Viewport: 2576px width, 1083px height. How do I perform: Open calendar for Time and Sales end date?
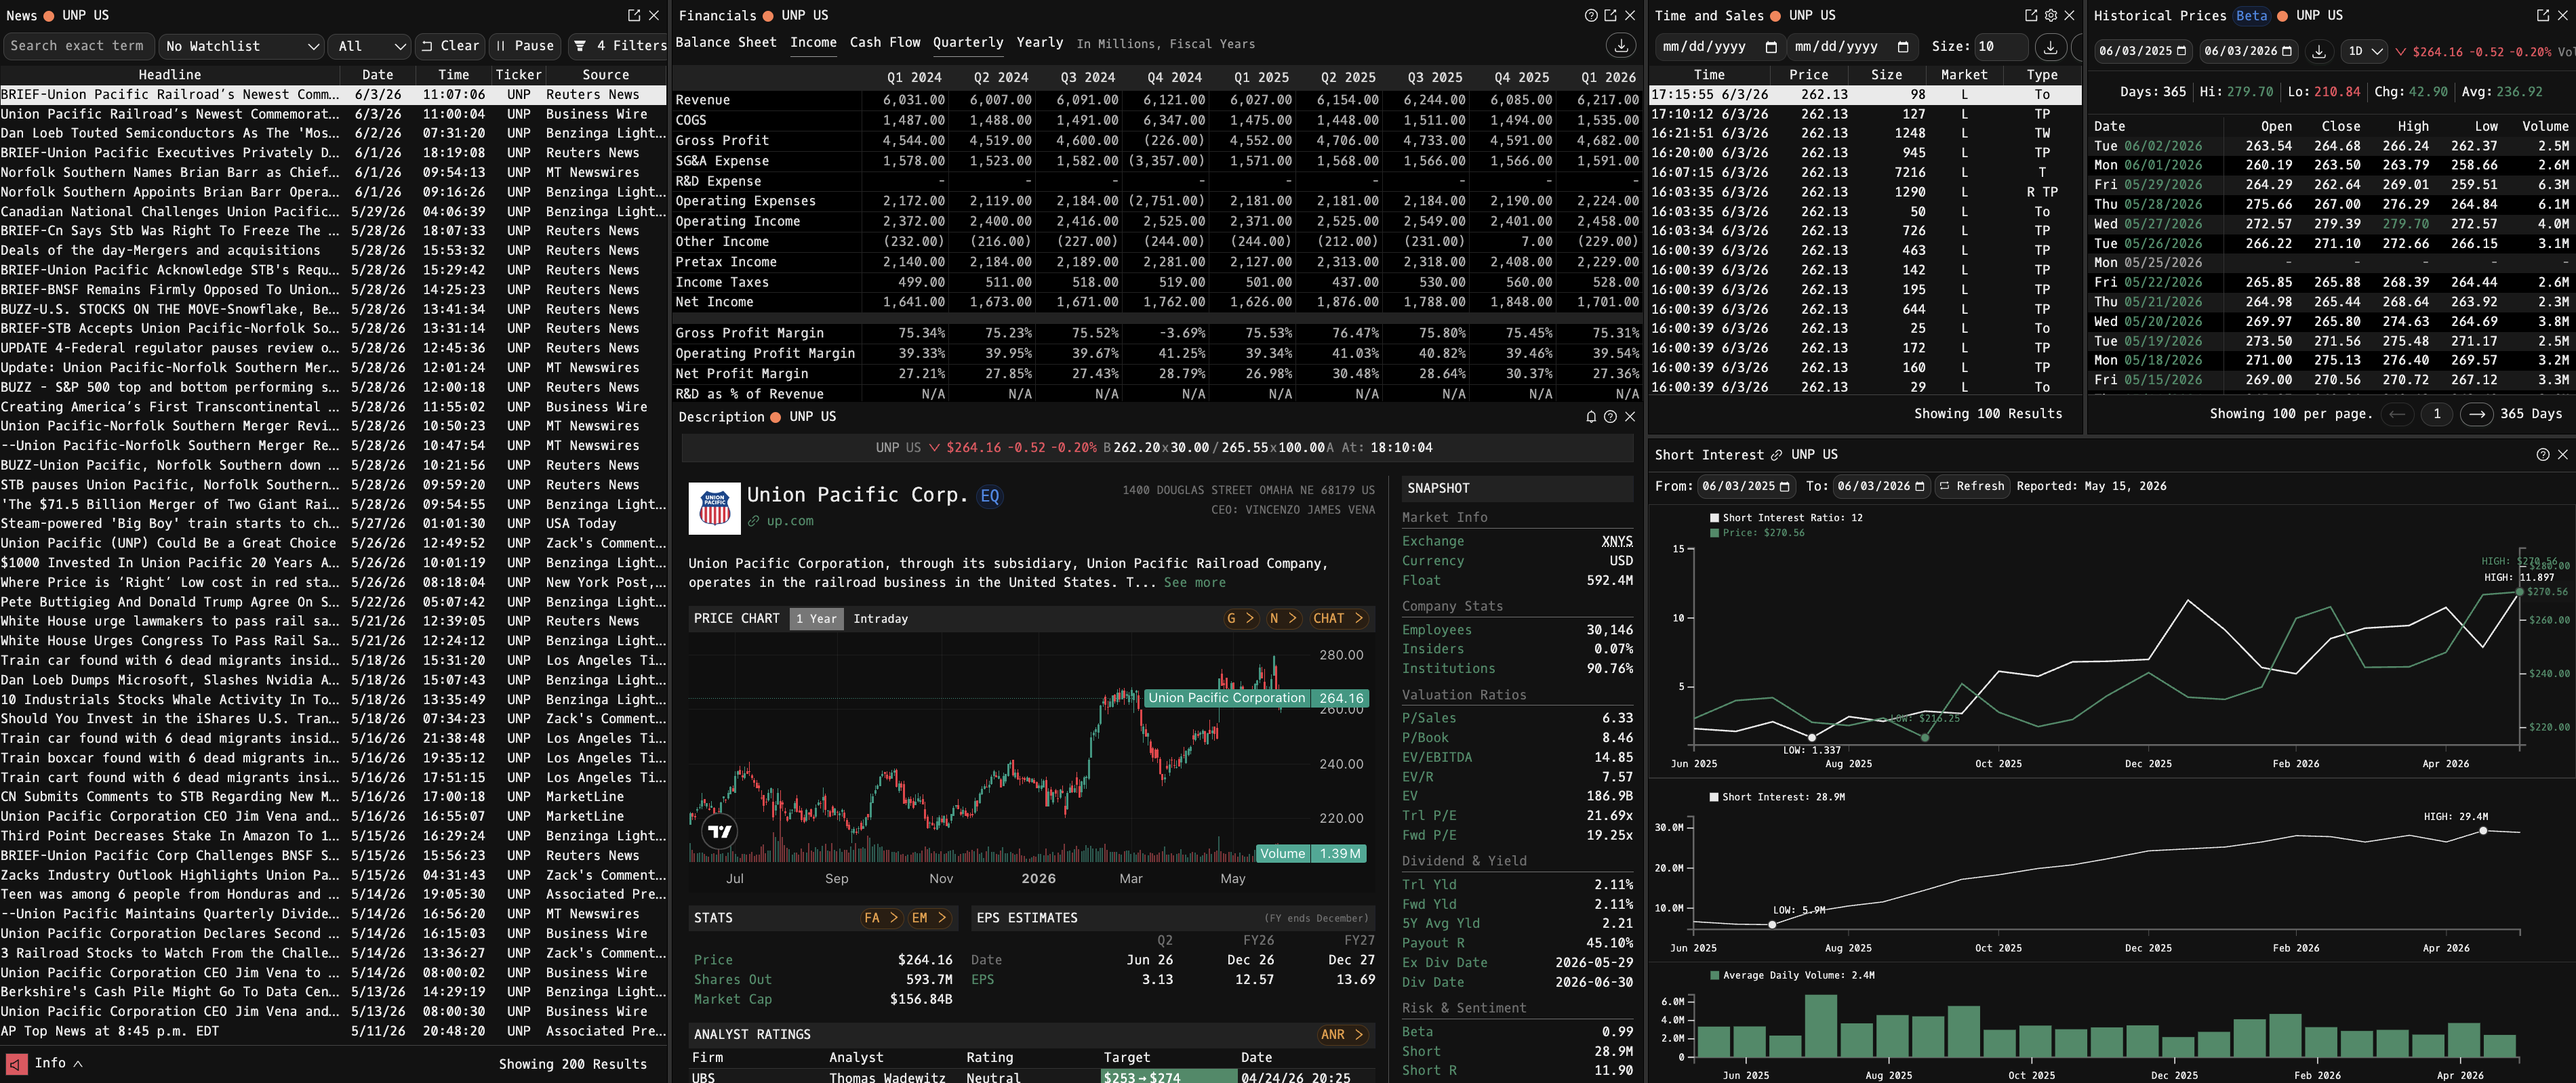click(1903, 47)
